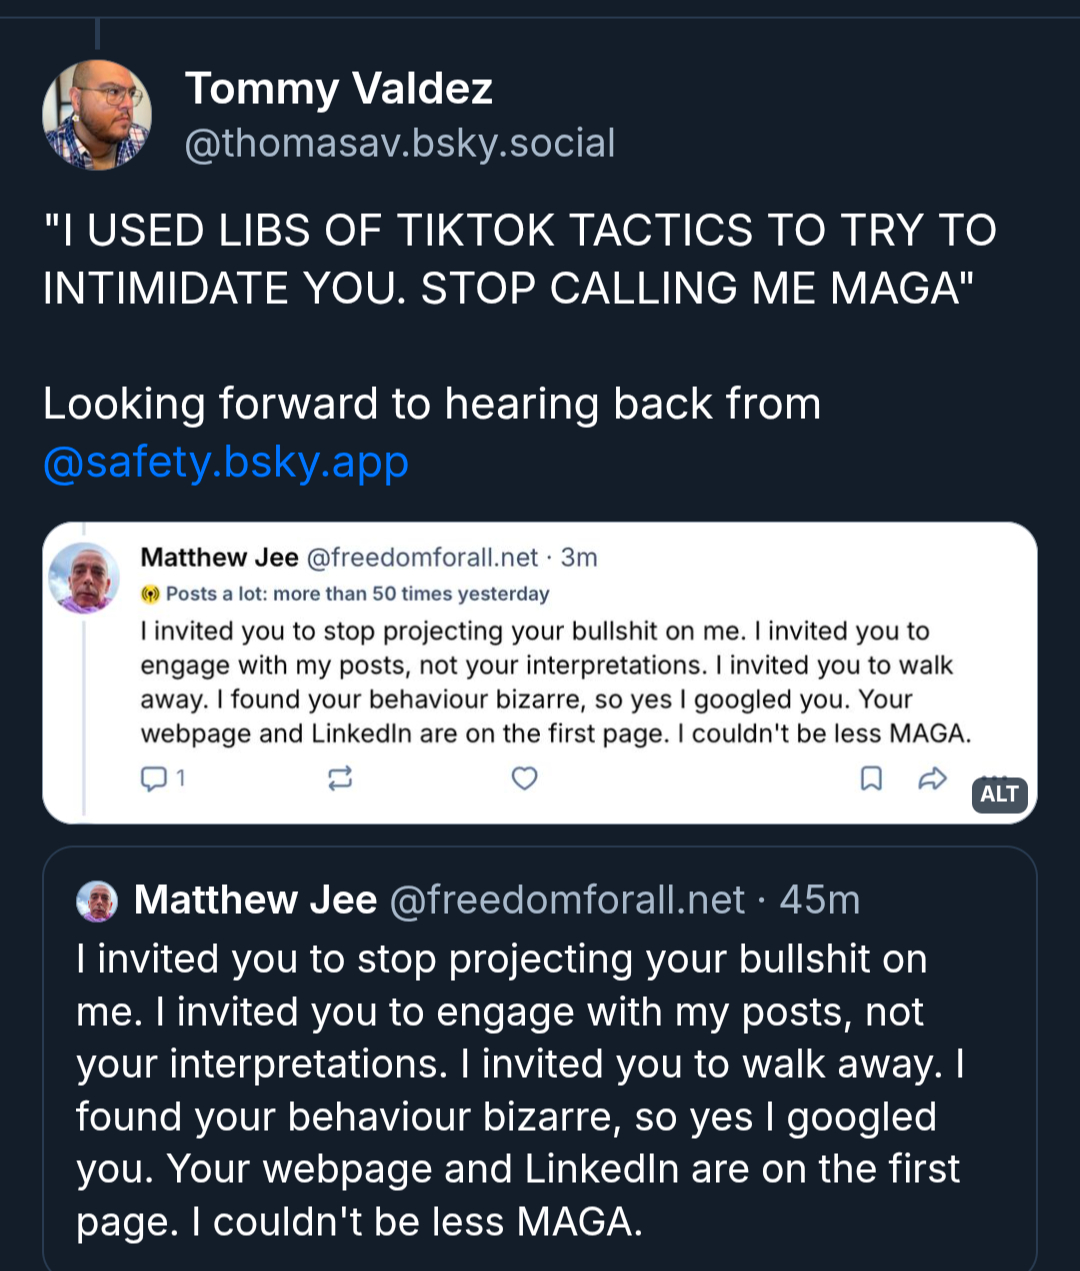The width and height of the screenshot is (1080, 1271).
Task: Click the reply speech bubble icon
Action: pyautogui.click(x=154, y=778)
